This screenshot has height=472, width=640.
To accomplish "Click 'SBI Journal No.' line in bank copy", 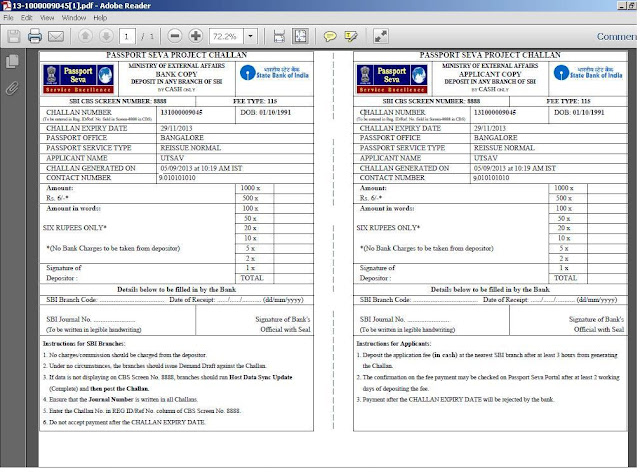I will [91, 319].
